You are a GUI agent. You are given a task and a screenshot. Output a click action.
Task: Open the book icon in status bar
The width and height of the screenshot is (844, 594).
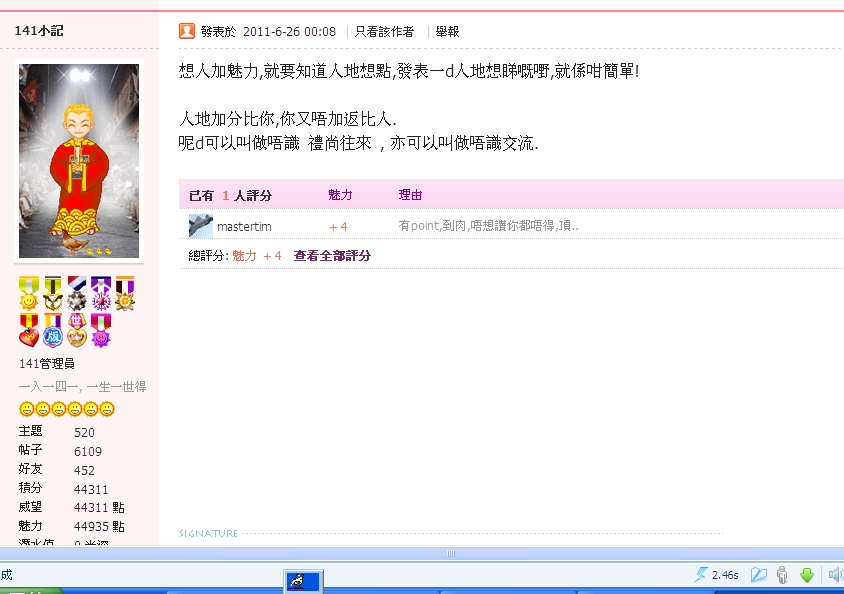758,574
